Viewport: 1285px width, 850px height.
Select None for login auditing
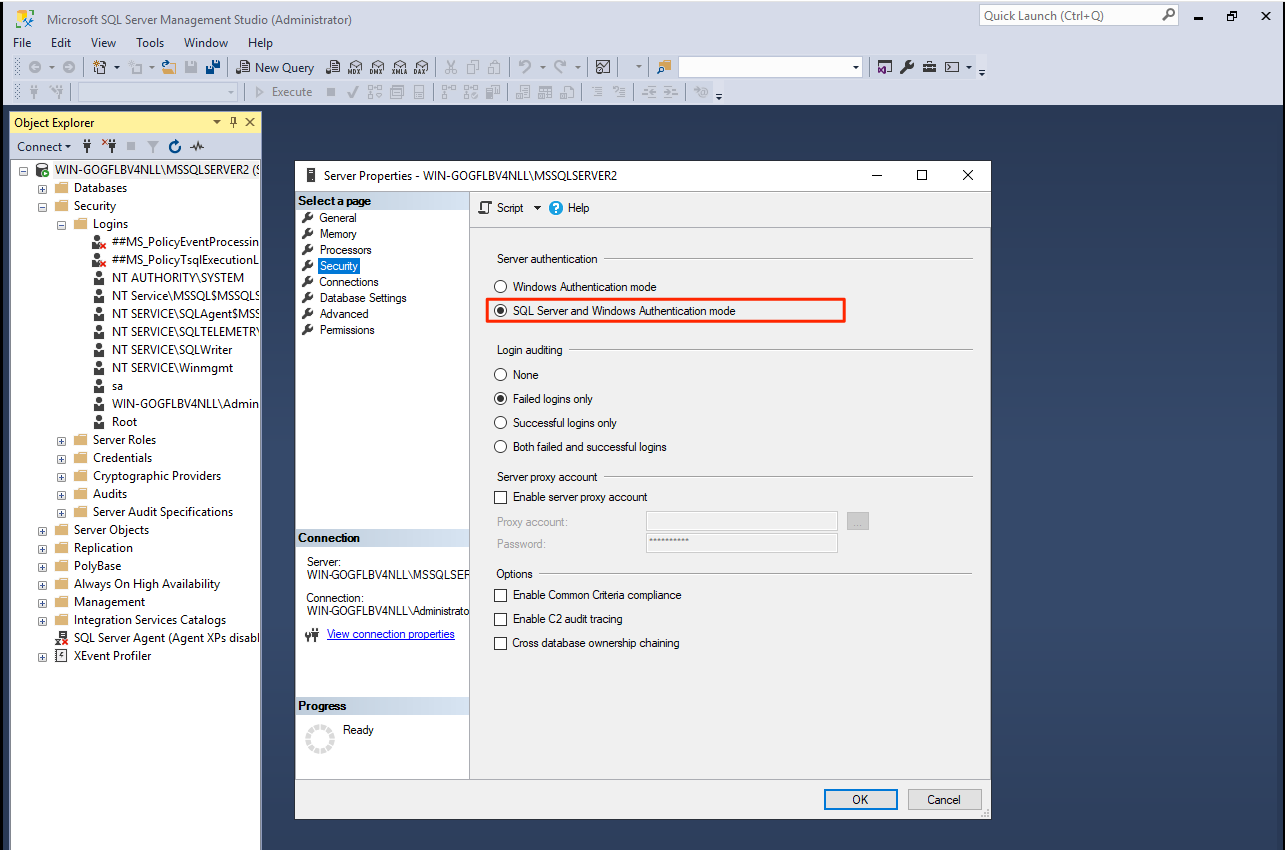coord(501,375)
